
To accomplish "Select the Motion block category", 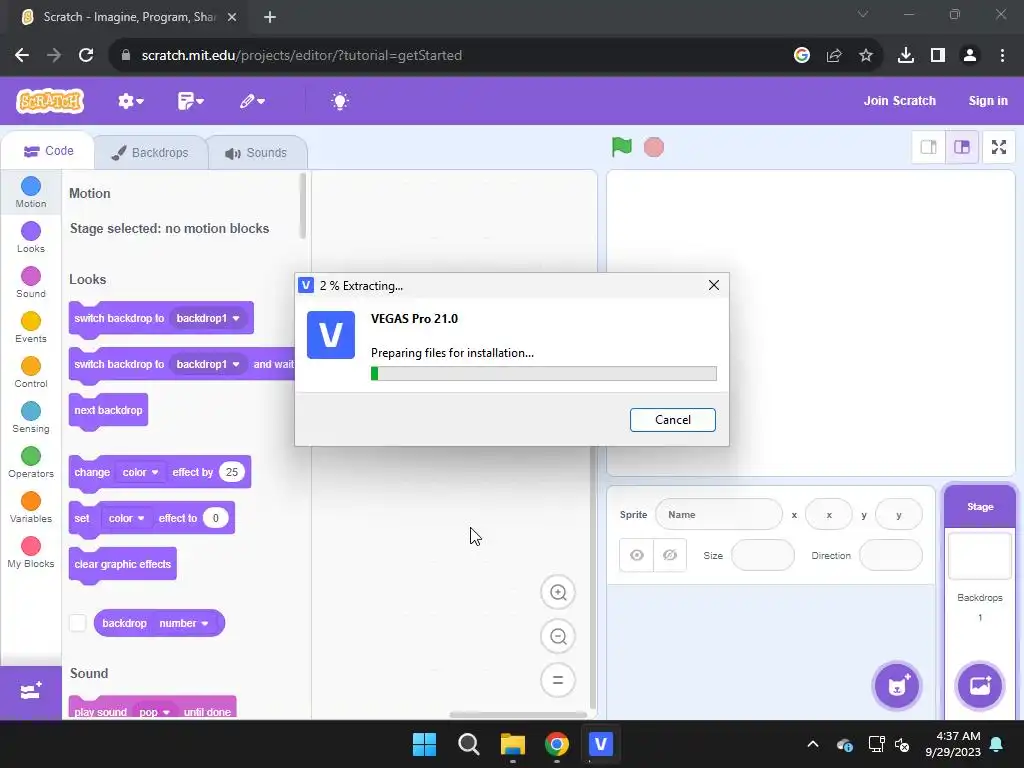I will click(x=31, y=192).
